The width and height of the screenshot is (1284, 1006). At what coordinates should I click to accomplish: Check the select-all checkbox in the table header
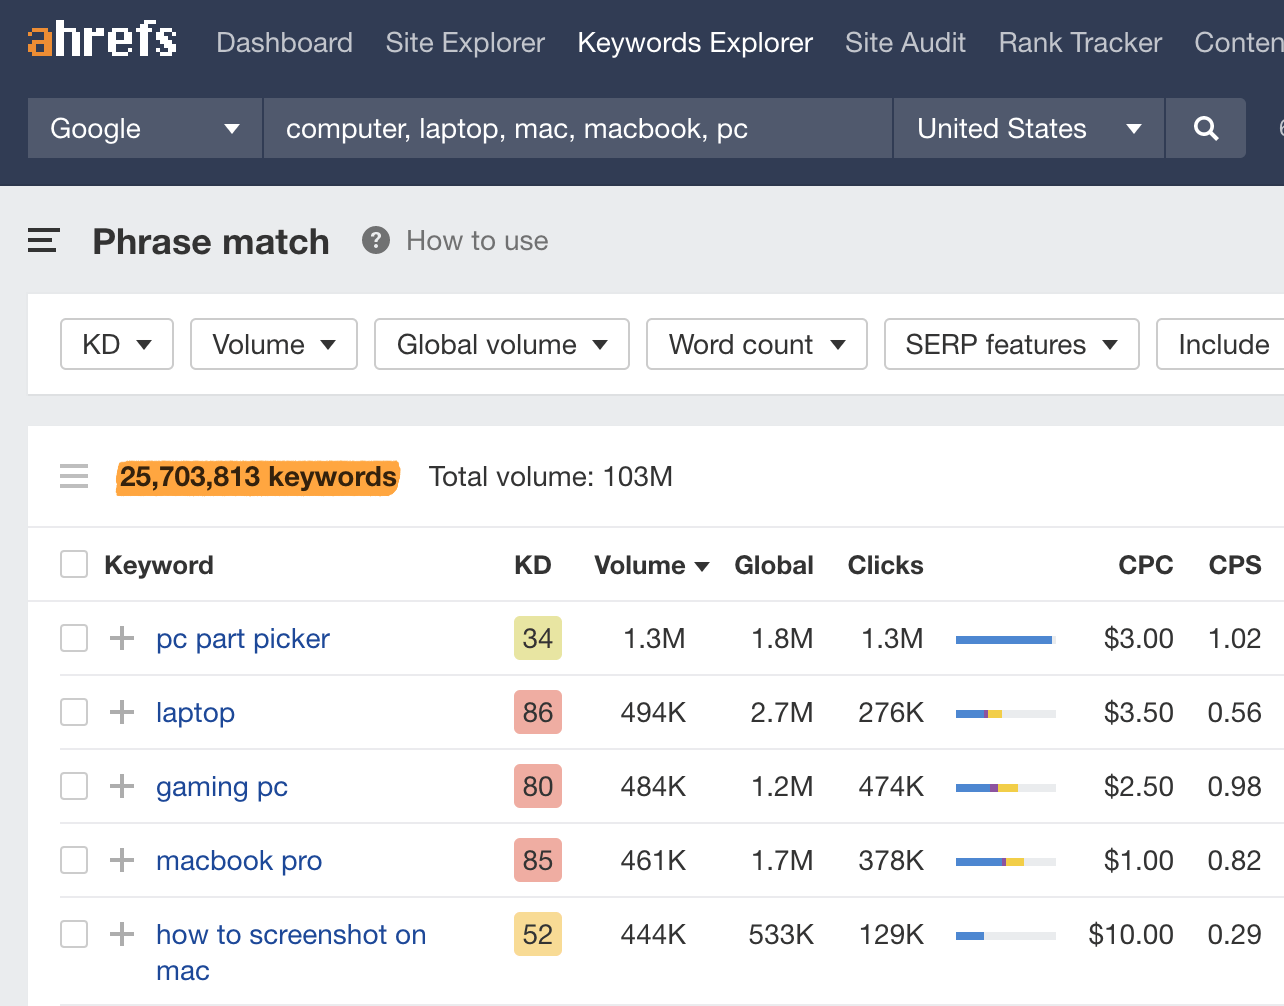[x=73, y=563]
